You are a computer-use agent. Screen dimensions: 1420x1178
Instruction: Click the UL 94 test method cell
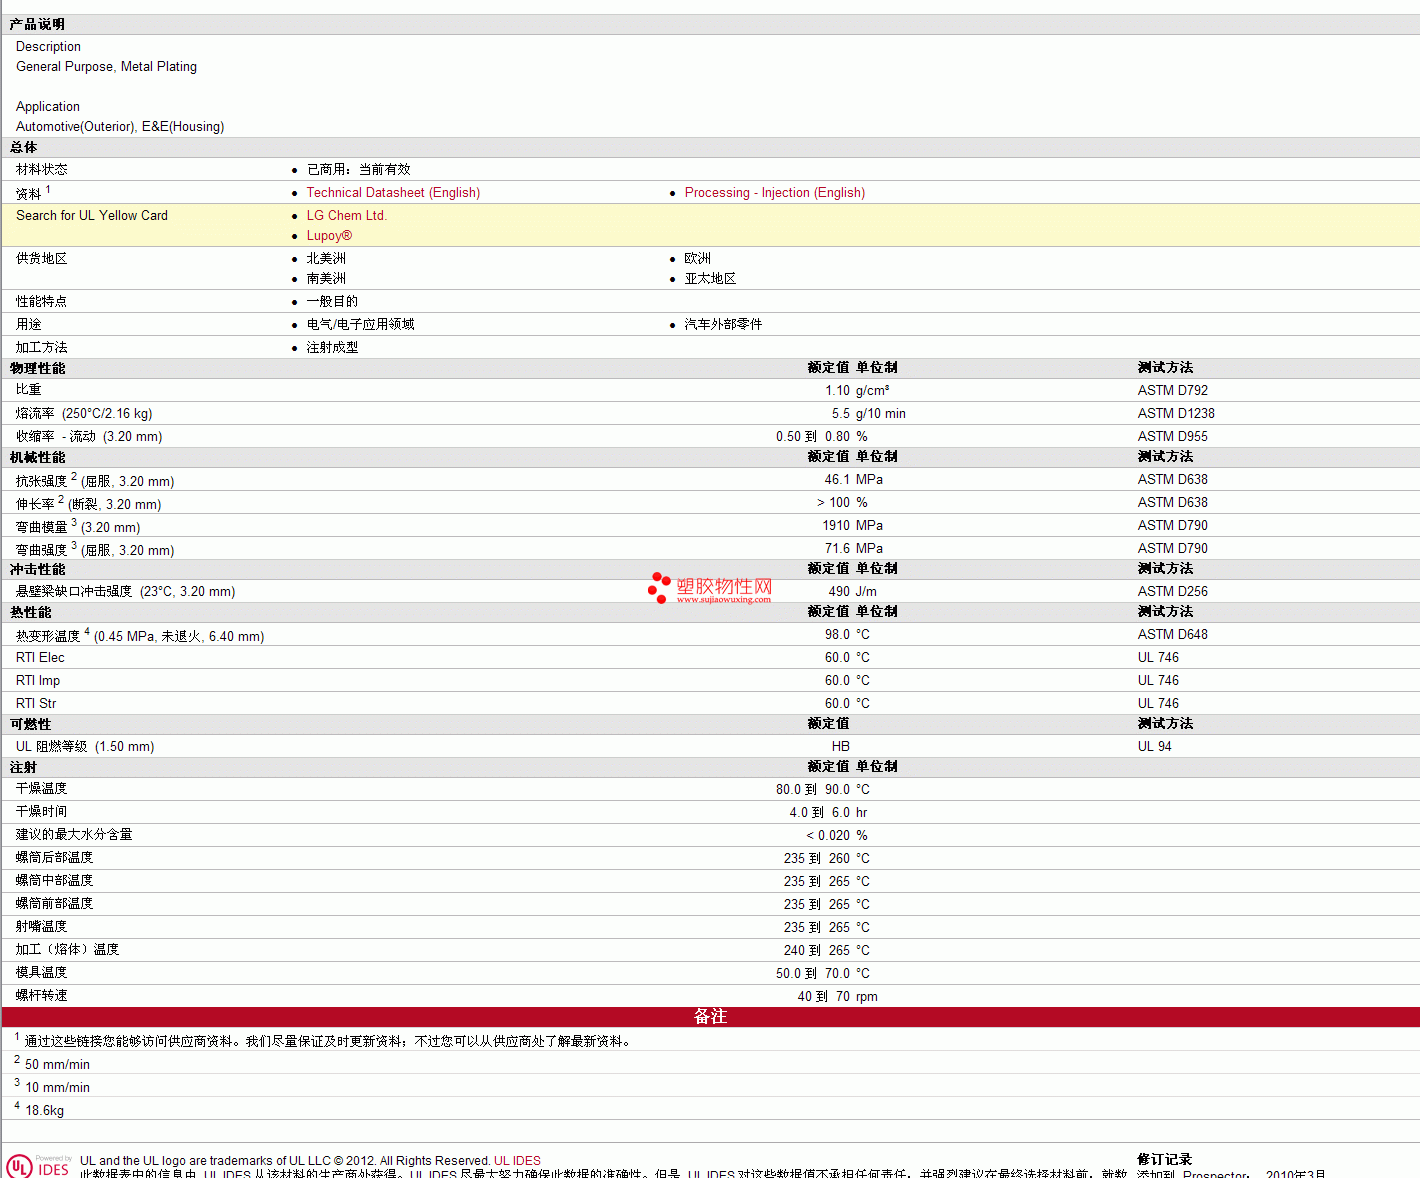[1154, 747]
